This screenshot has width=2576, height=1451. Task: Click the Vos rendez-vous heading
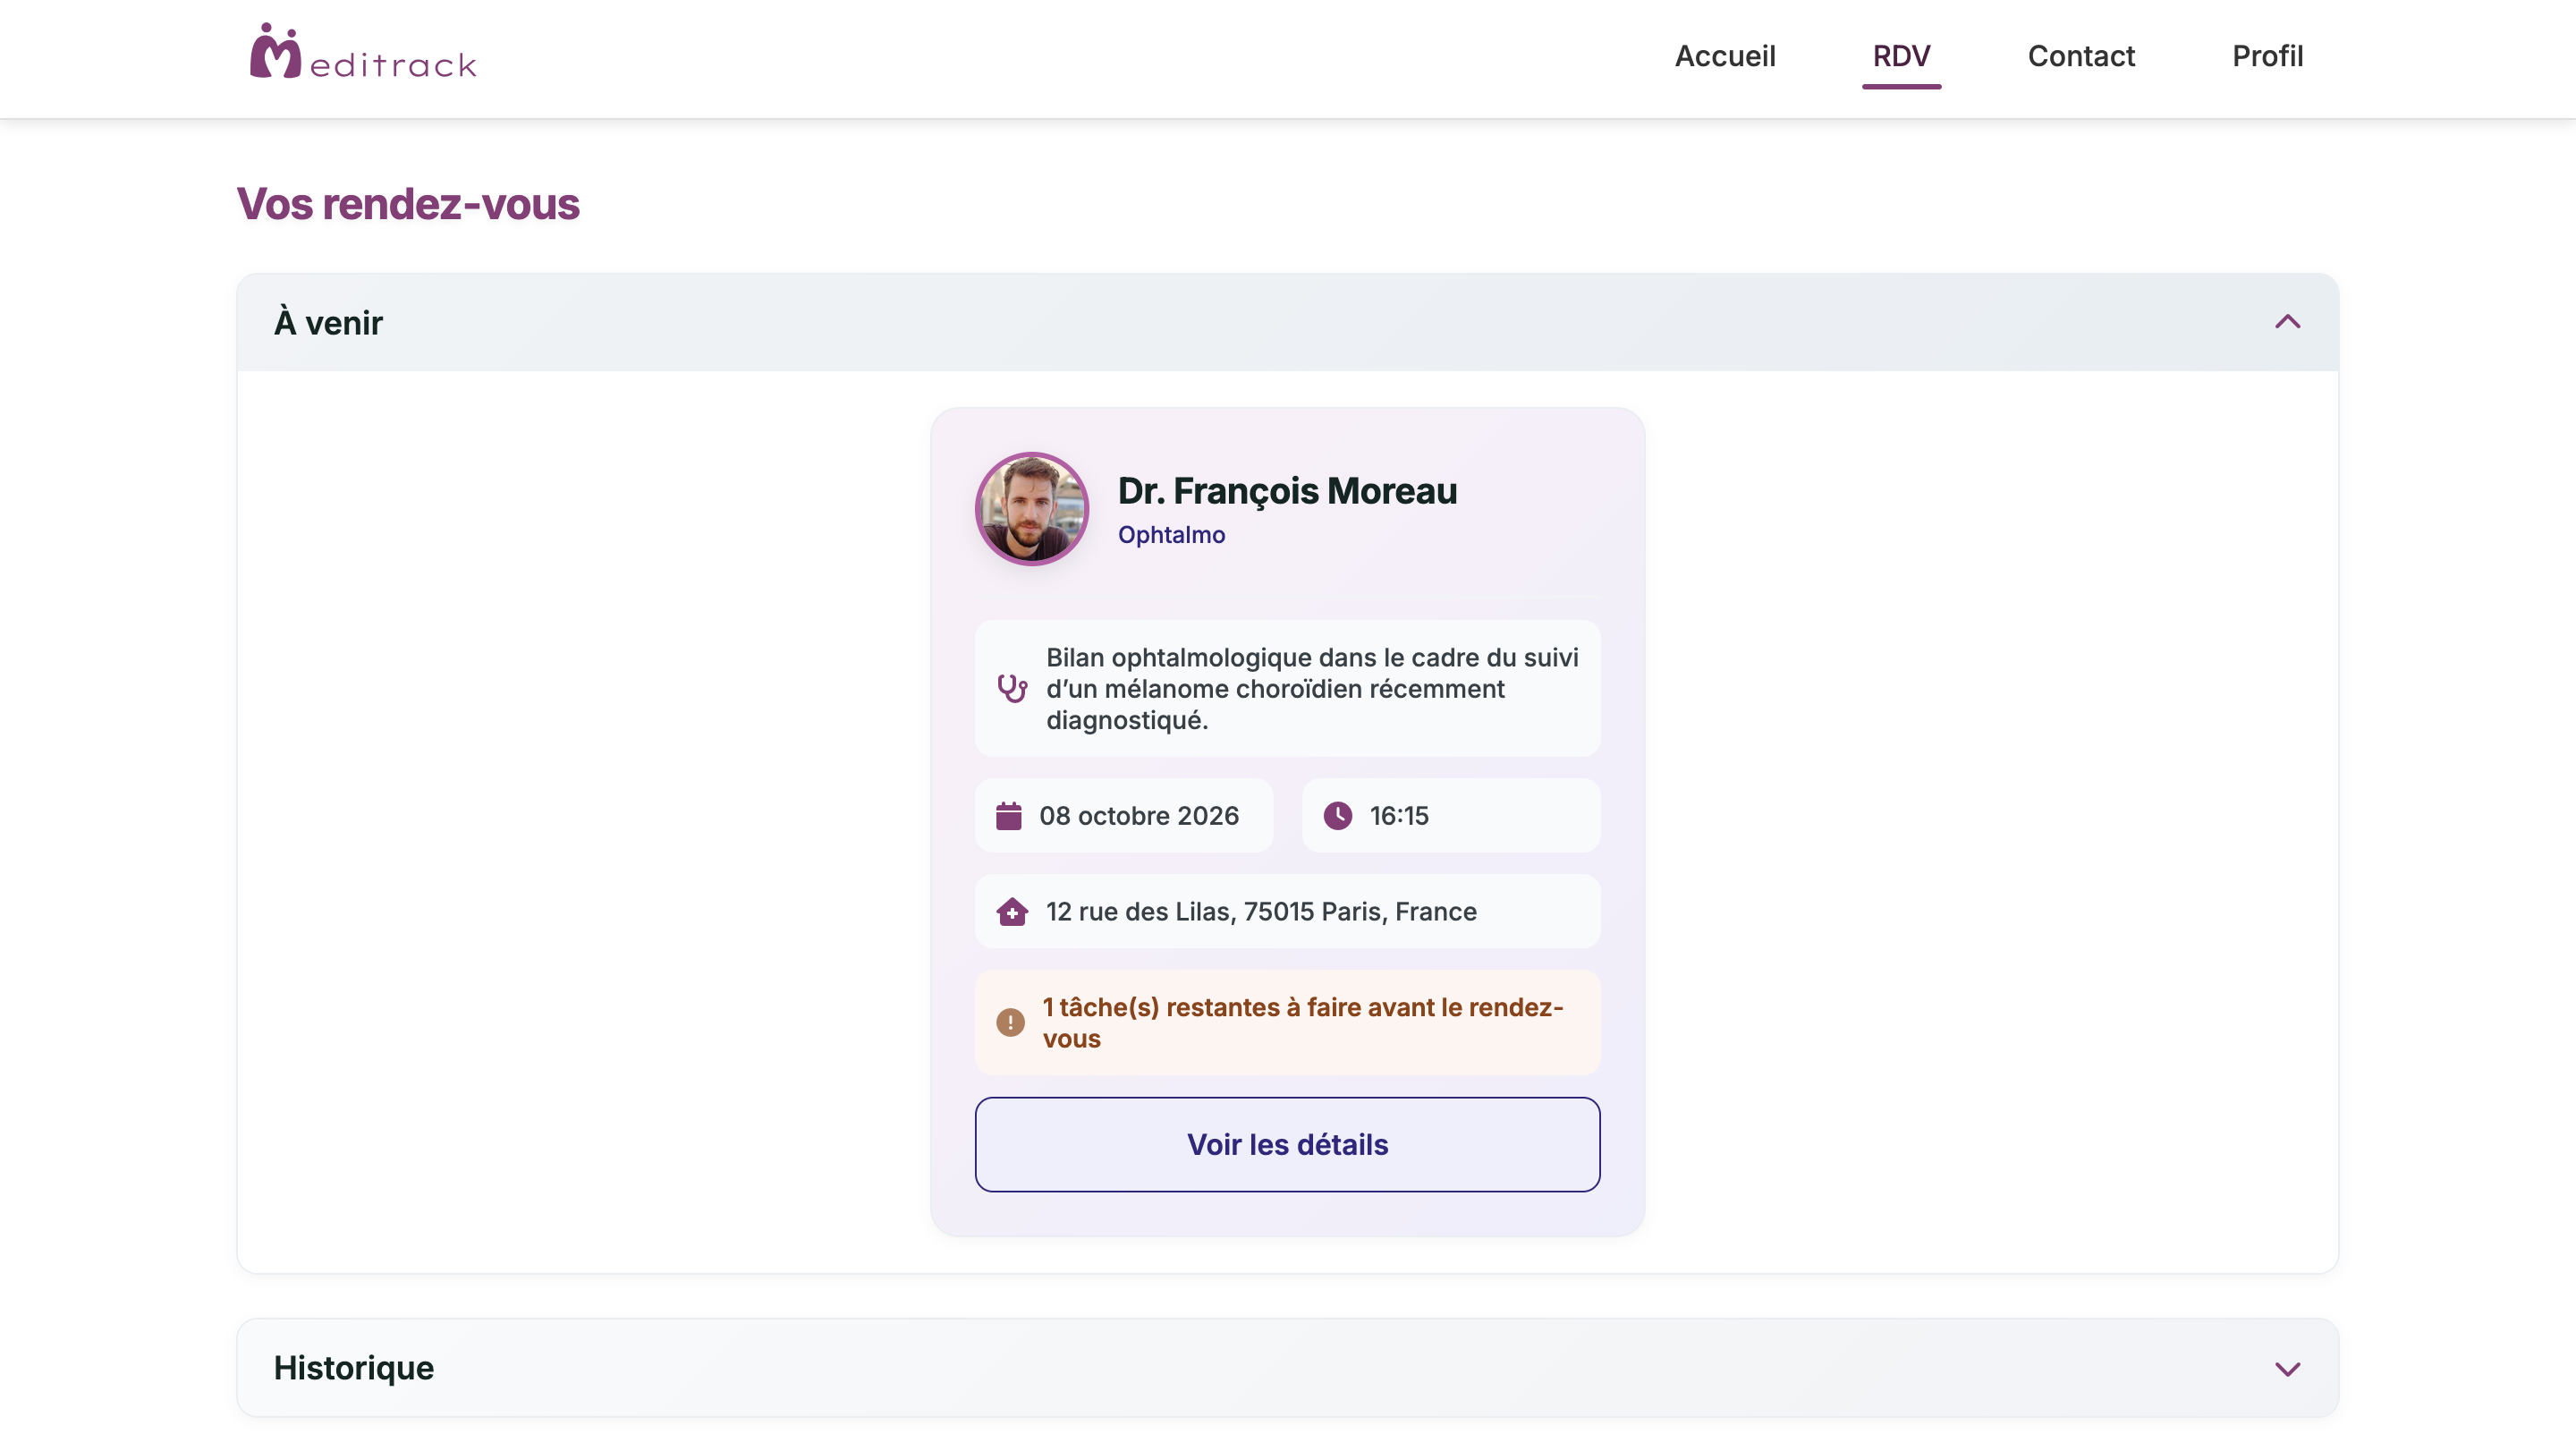(408, 204)
